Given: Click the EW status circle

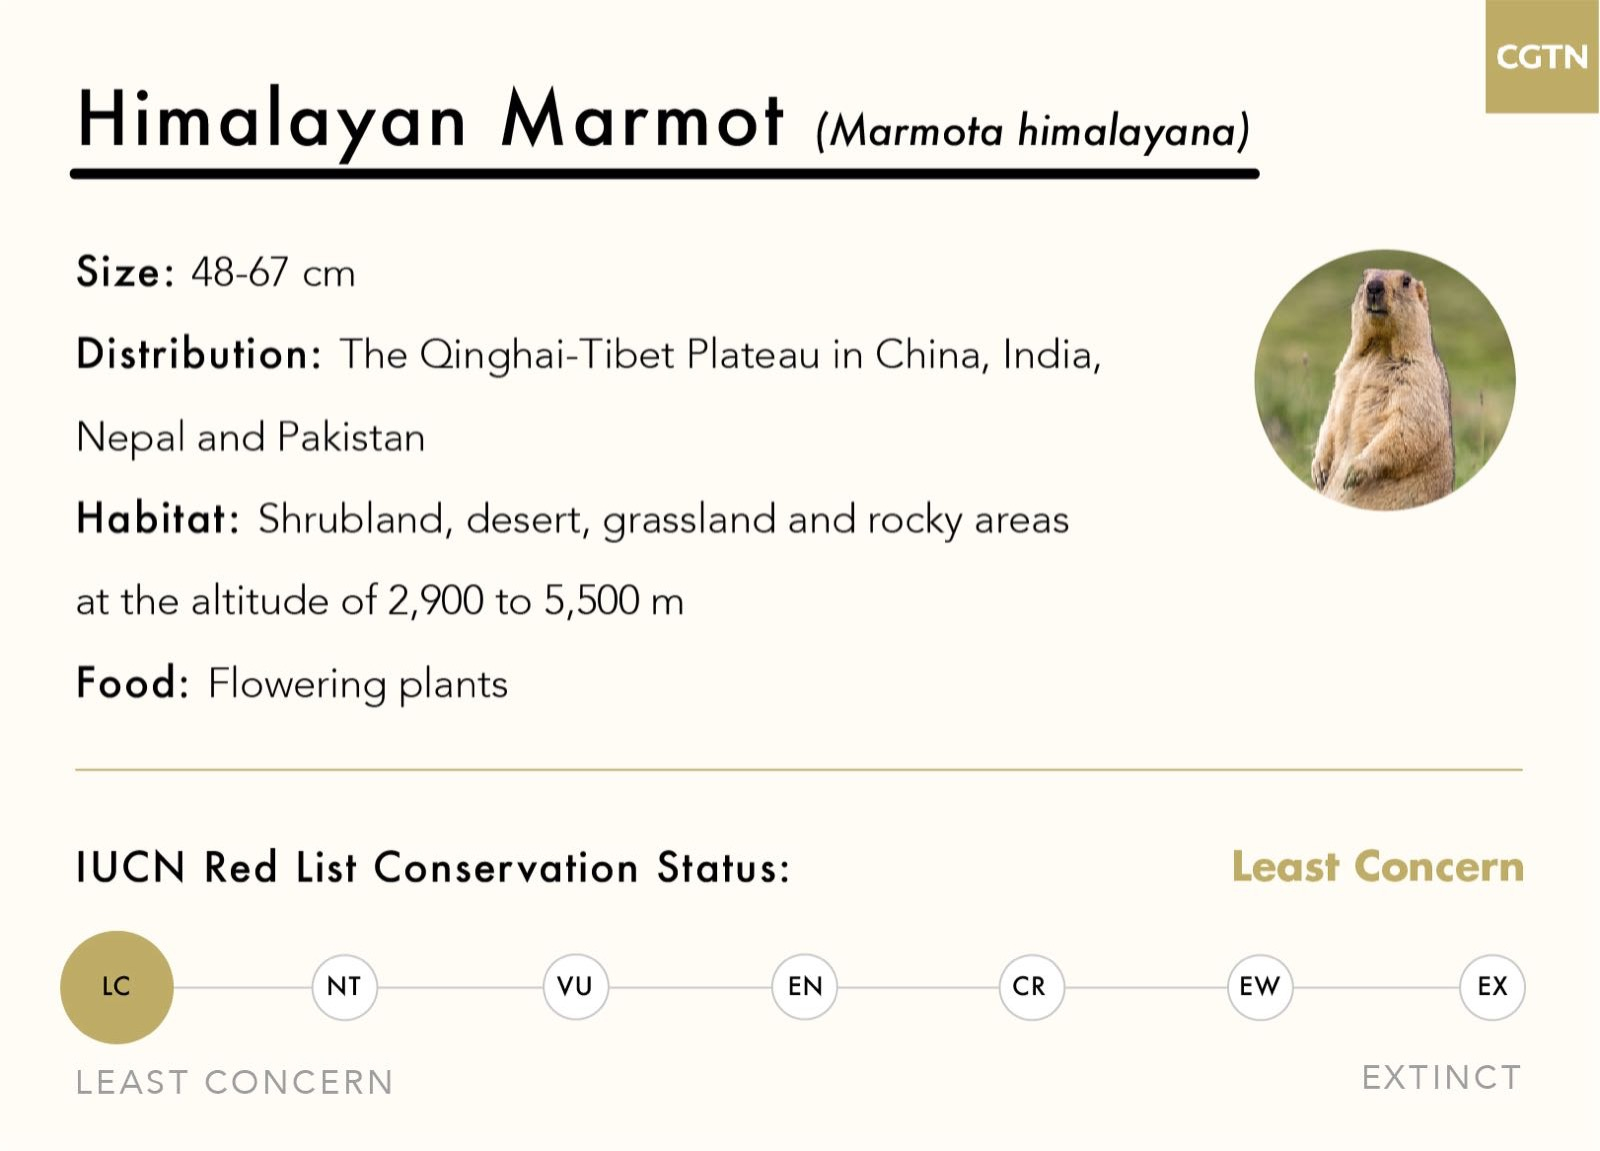Looking at the screenshot, I should [1260, 987].
